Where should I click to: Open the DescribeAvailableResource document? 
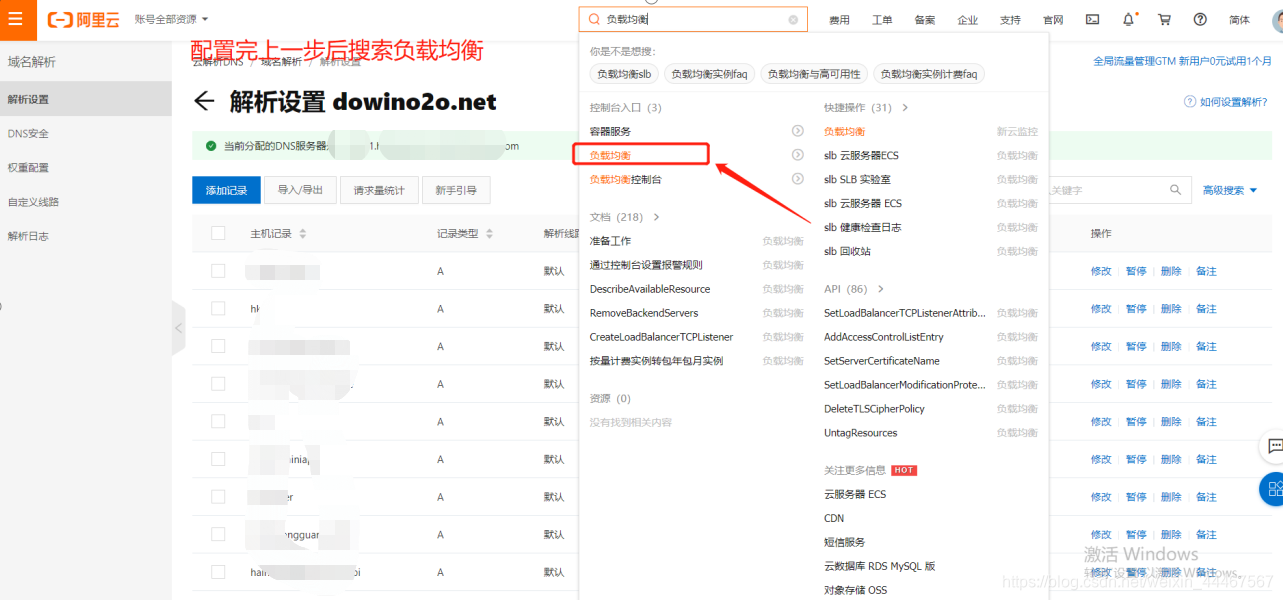650,289
